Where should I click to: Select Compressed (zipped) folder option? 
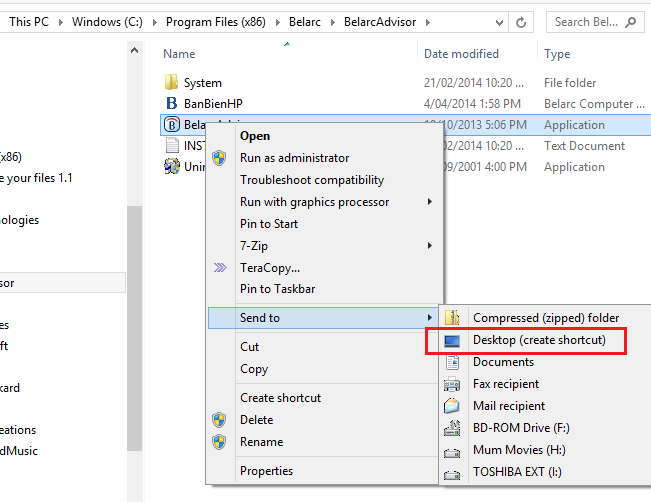[x=546, y=318]
